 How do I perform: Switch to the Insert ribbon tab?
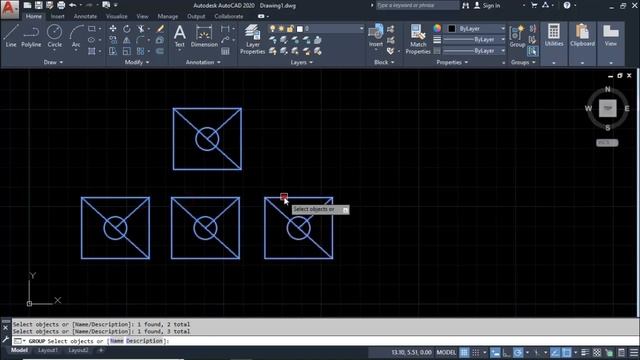tap(58, 16)
